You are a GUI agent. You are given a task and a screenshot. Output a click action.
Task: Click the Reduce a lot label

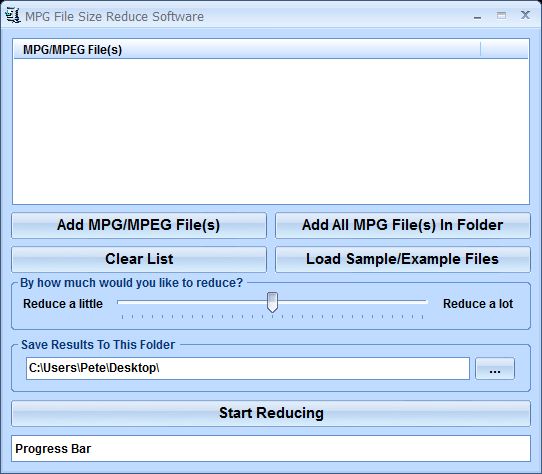(478, 304)
